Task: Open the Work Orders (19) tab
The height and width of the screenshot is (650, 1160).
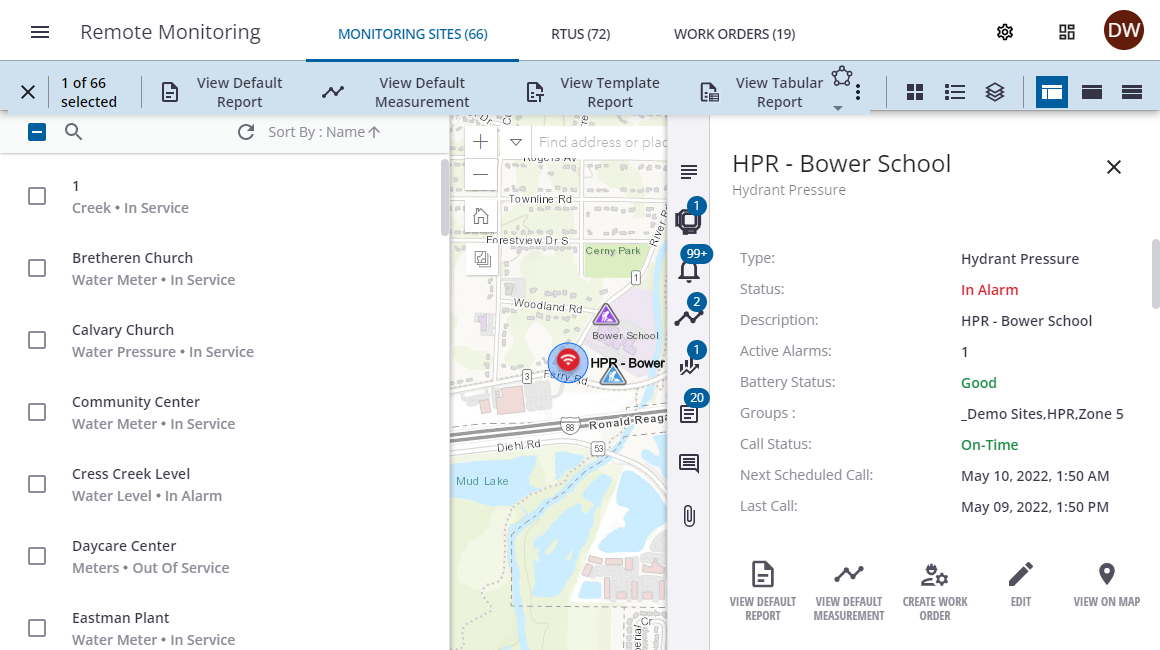Action: click(x=734, y=34)
